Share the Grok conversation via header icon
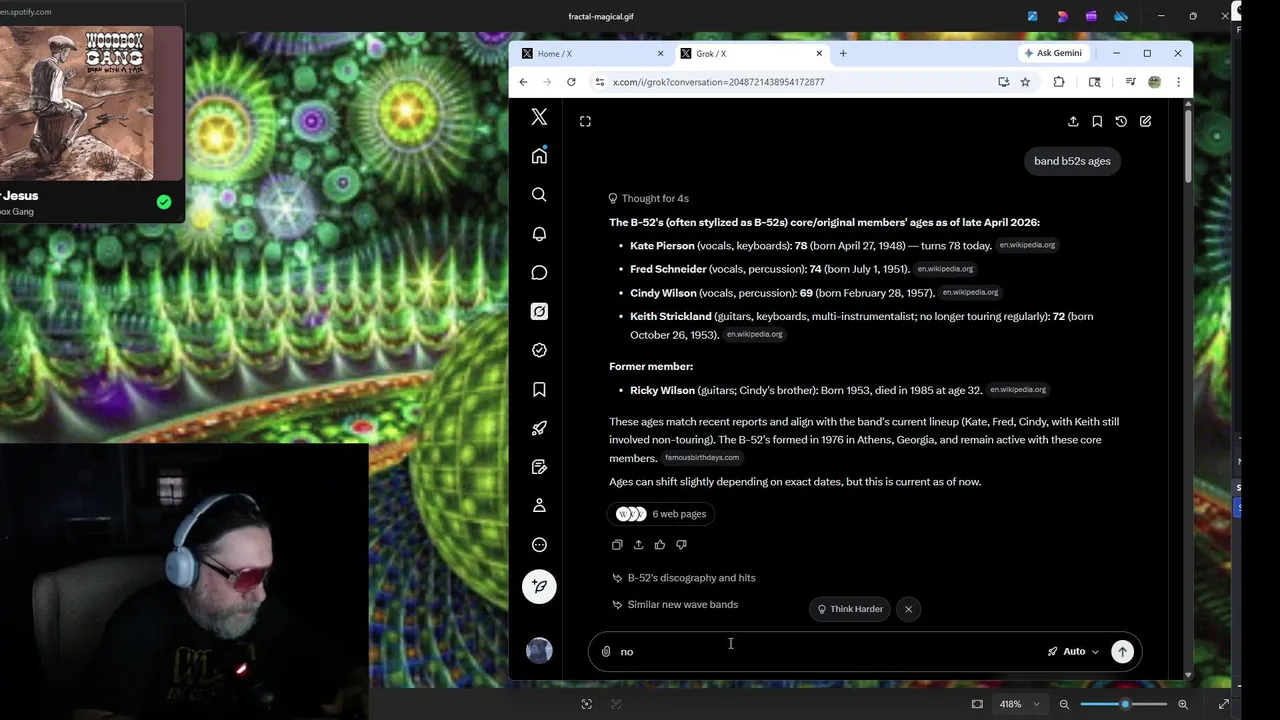This screenshot has height=720, width=1280. point(1073,121)
